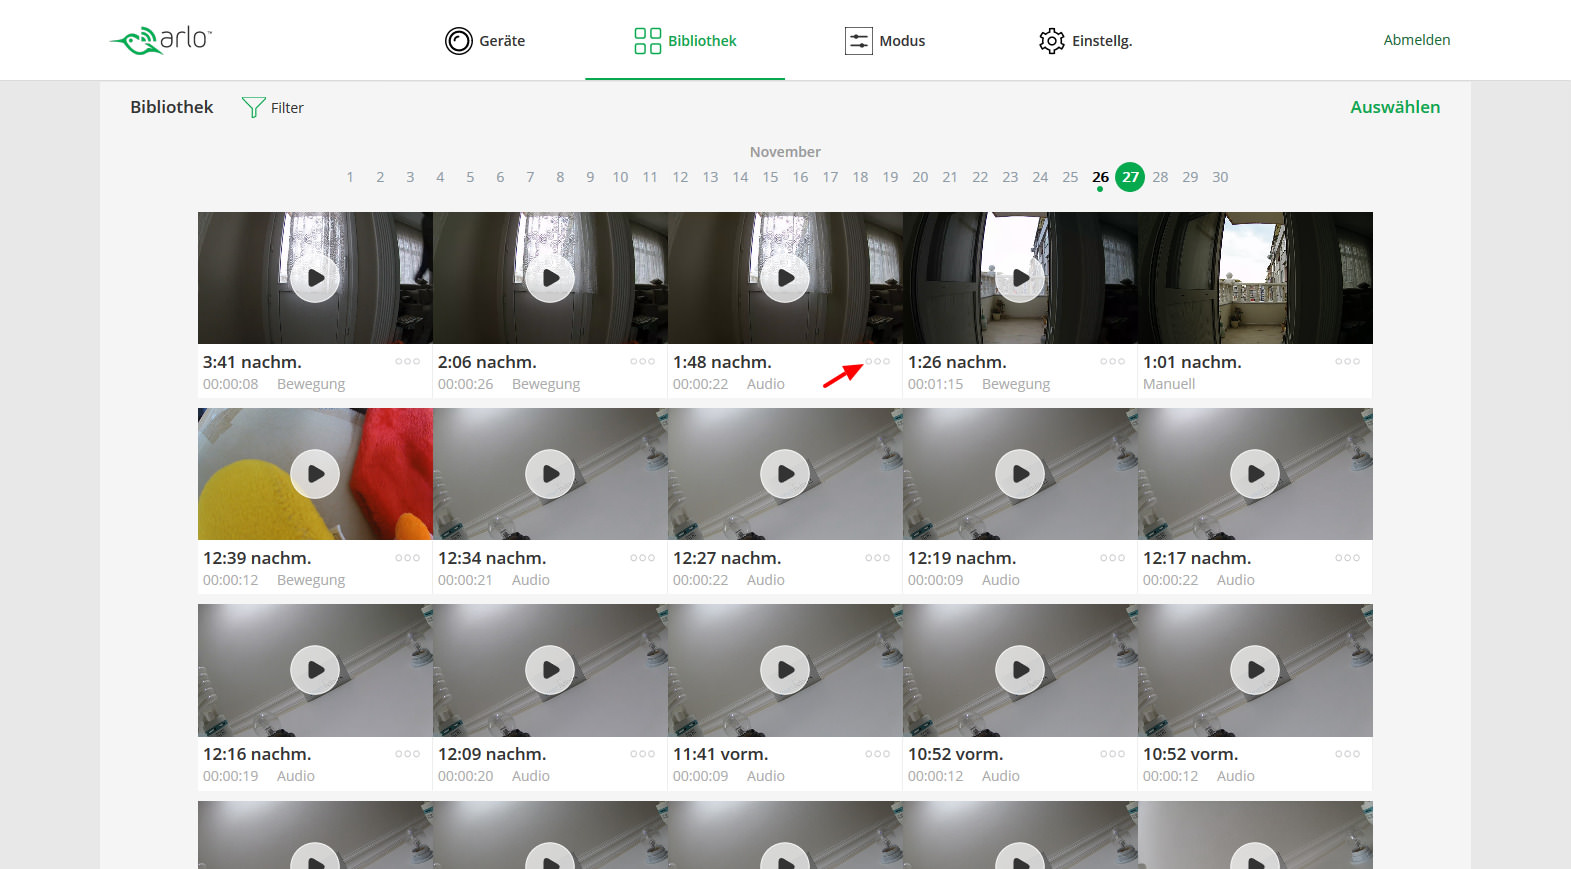The image size is (1571, 869).
Task: Open the Einstellg. gear icon
Action: pos(1051,41)
